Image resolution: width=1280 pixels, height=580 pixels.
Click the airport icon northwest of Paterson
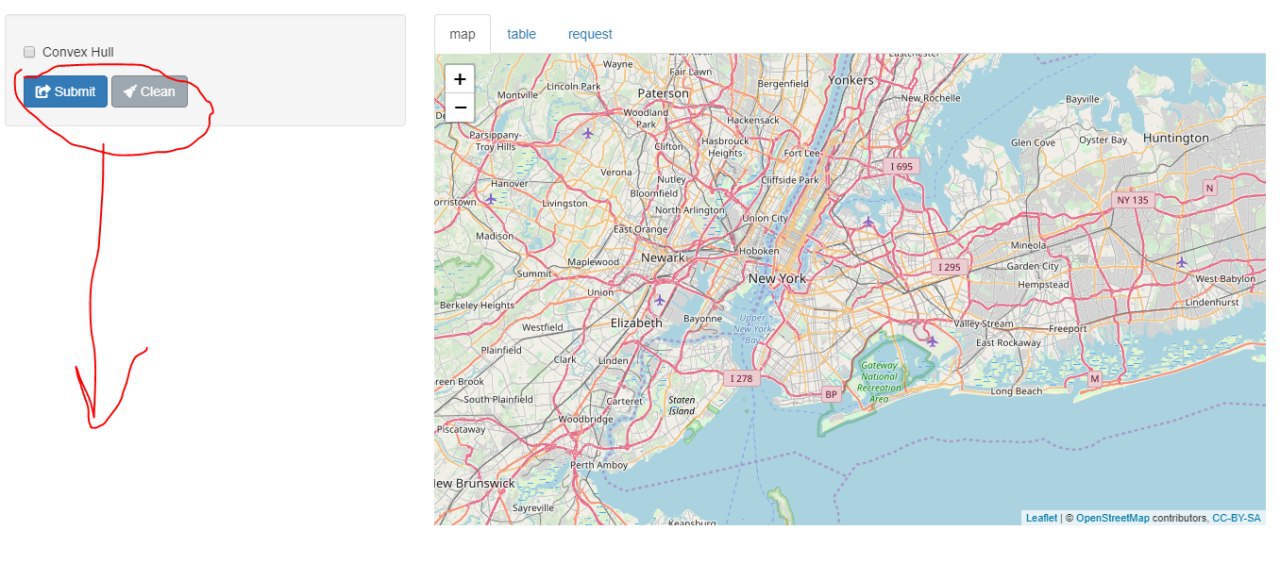click(x=588, y=132)
